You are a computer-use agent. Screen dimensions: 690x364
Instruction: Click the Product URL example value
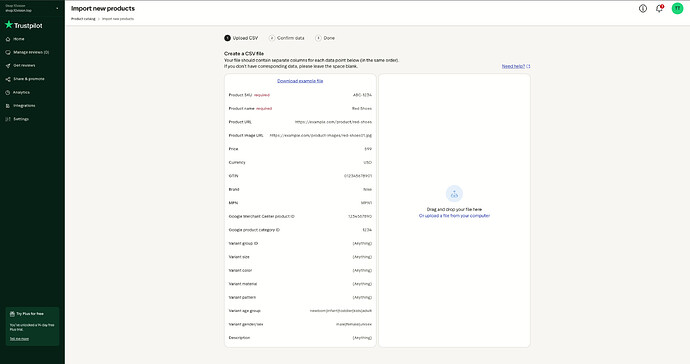pyautogui.click(x=333, y=122)
